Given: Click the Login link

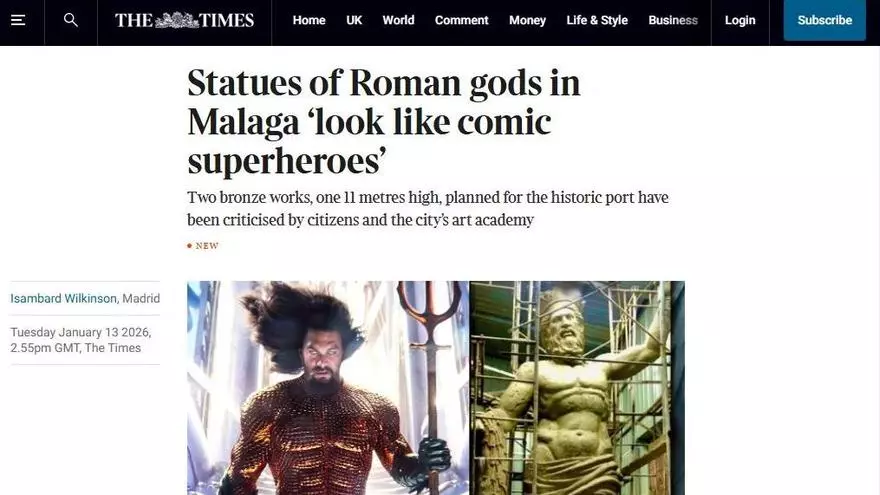Looking at the screenshot, I should [x=740, y=20].
